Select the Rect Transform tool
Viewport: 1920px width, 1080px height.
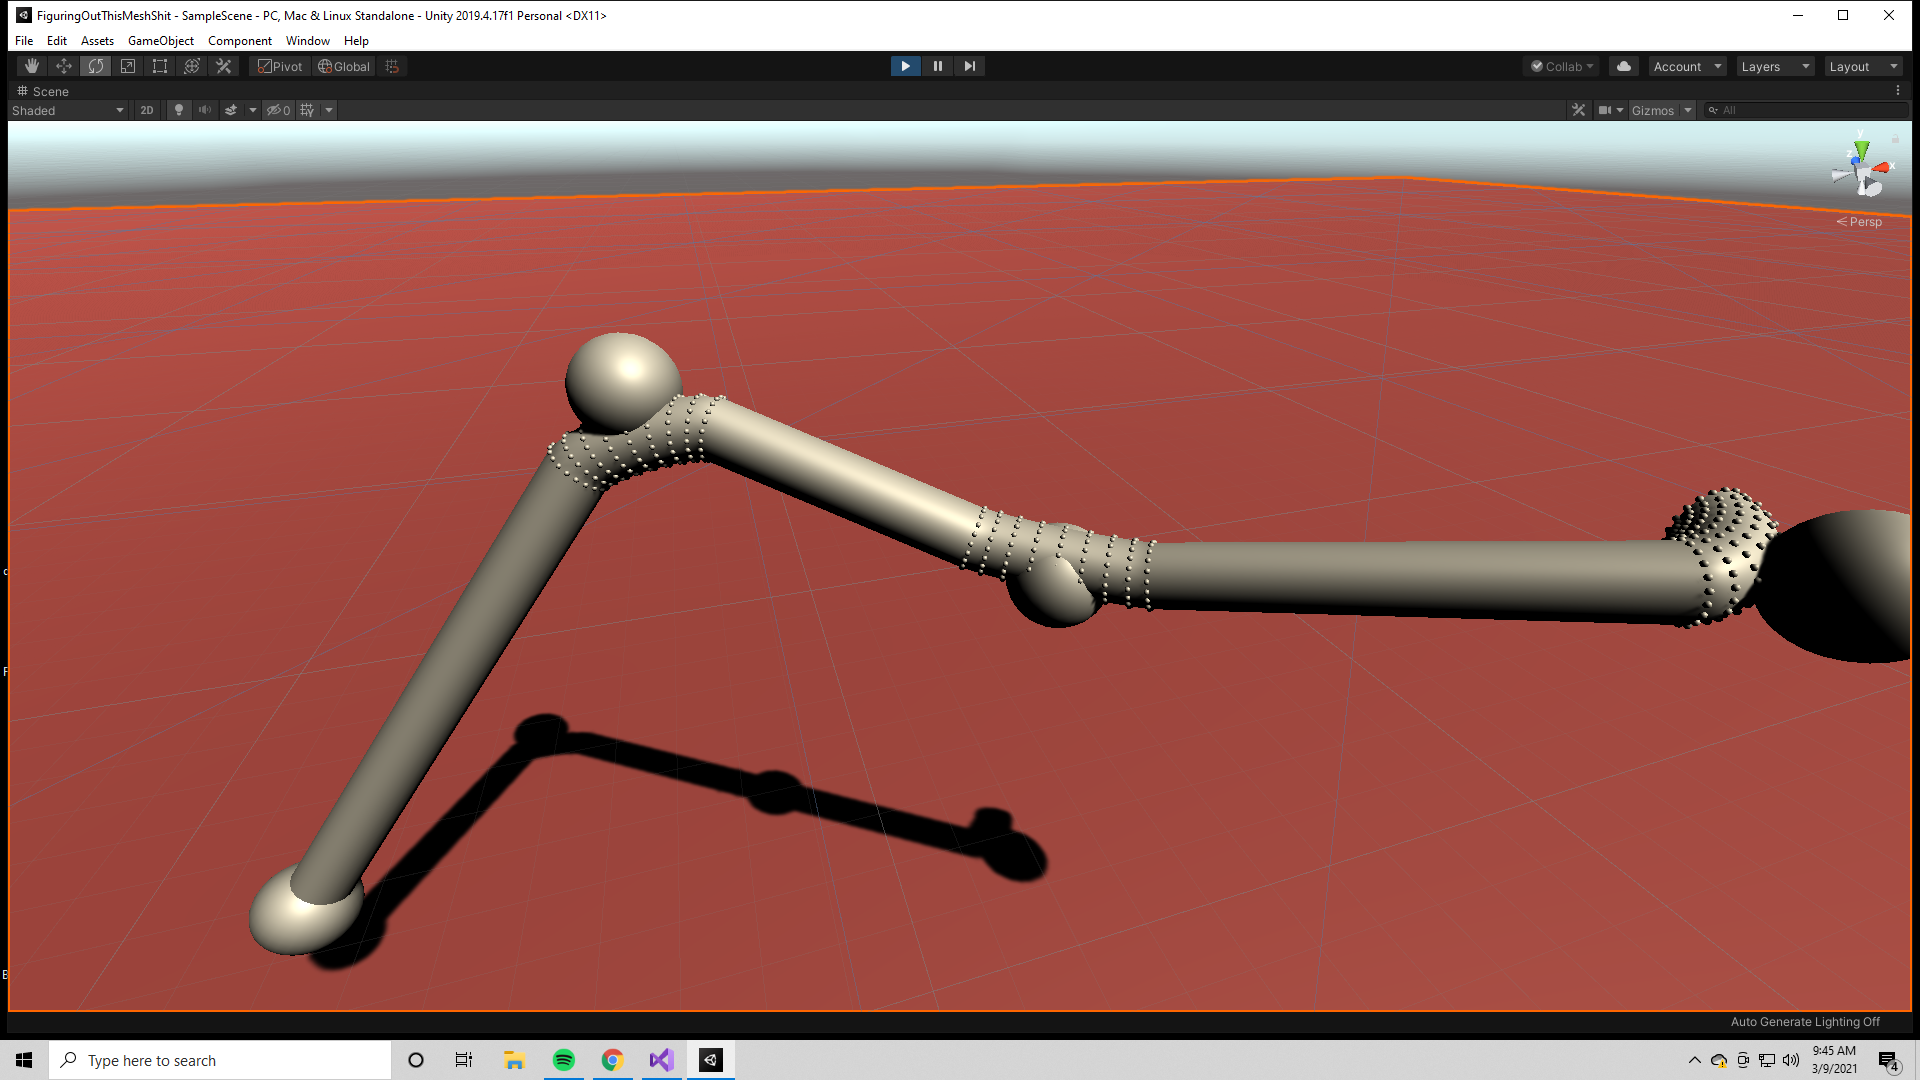point(160,66)
